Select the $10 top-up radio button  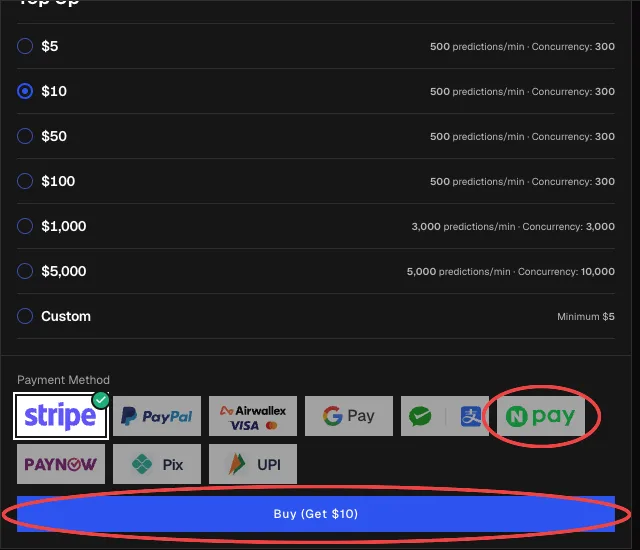tap(25, 91)
